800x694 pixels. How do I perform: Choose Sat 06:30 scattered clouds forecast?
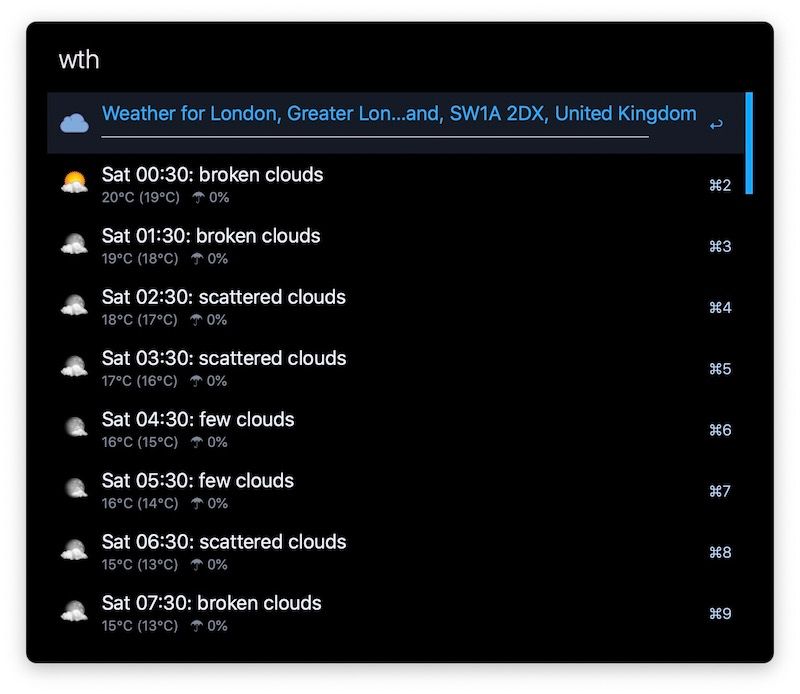tap(223, 542)
